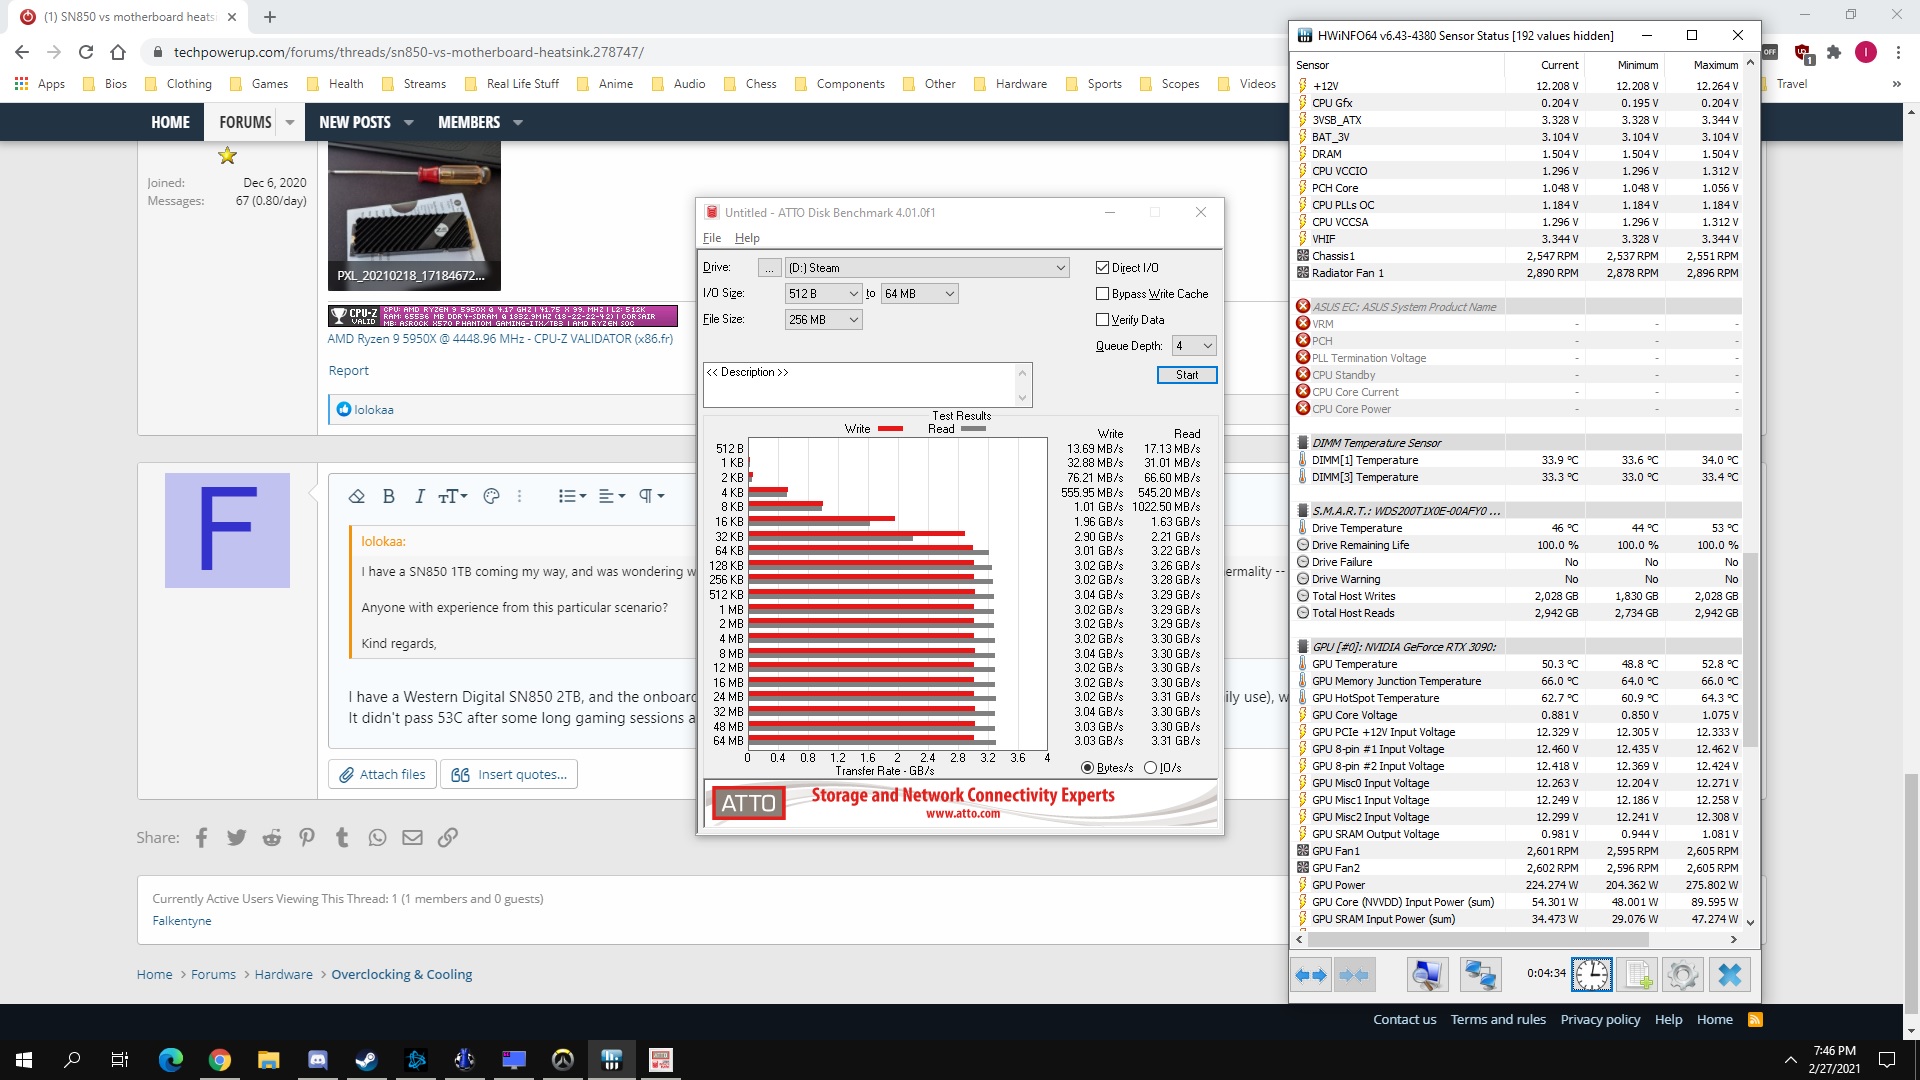Viewport: 1920px width, 1080px height.
Task: Share thread via WhatsApp icon
Action: tap(377, 838)
